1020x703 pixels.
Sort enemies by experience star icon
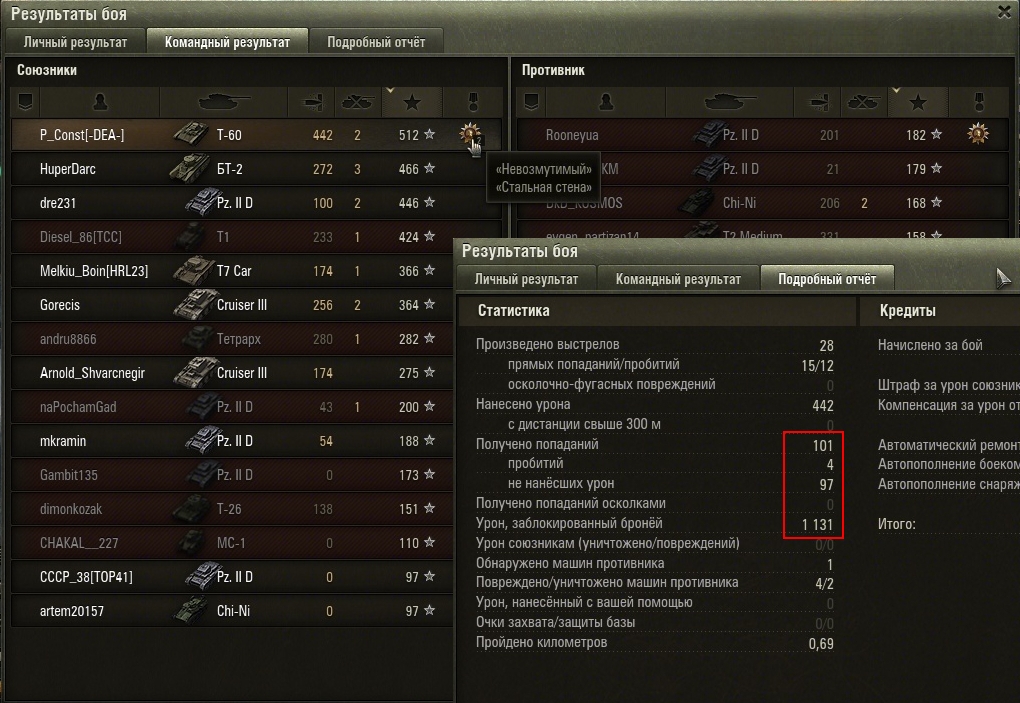click(x=918, y=102)
